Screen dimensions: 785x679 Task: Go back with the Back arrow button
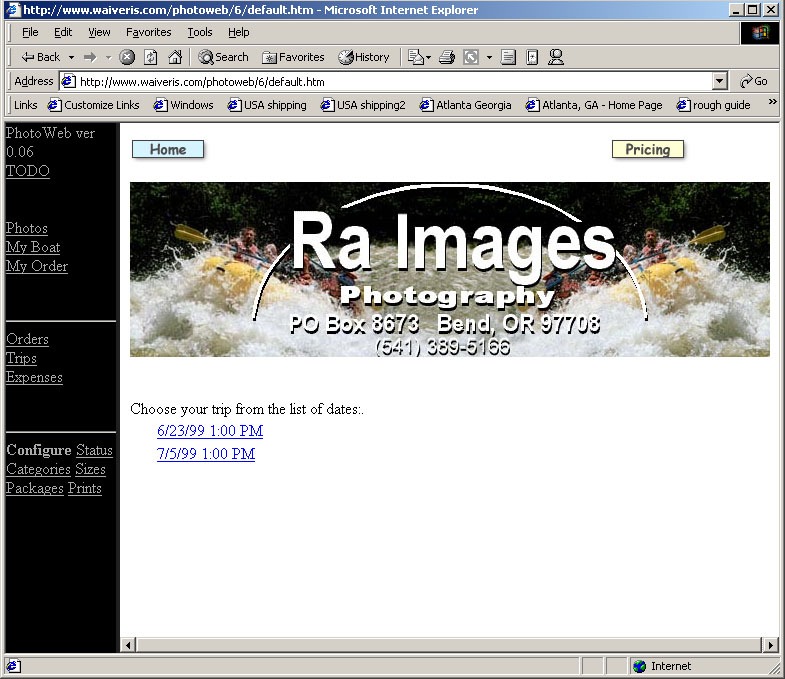click(40, 57)
